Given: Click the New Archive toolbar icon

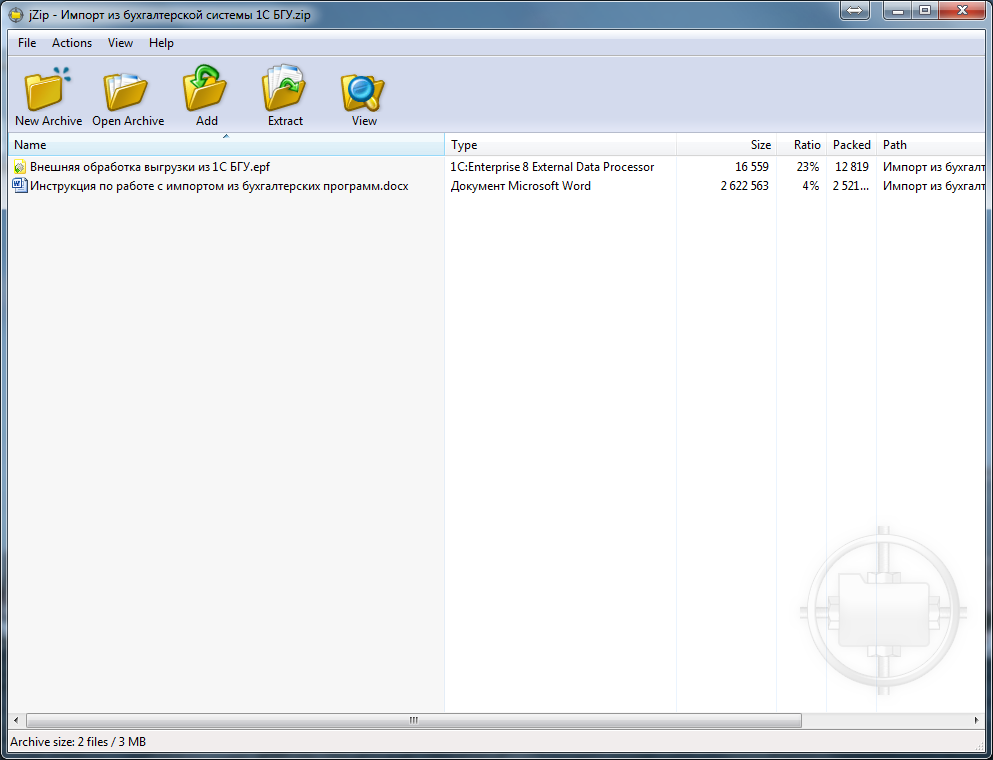Looking at the screenshot, I should tap(47, 91).
